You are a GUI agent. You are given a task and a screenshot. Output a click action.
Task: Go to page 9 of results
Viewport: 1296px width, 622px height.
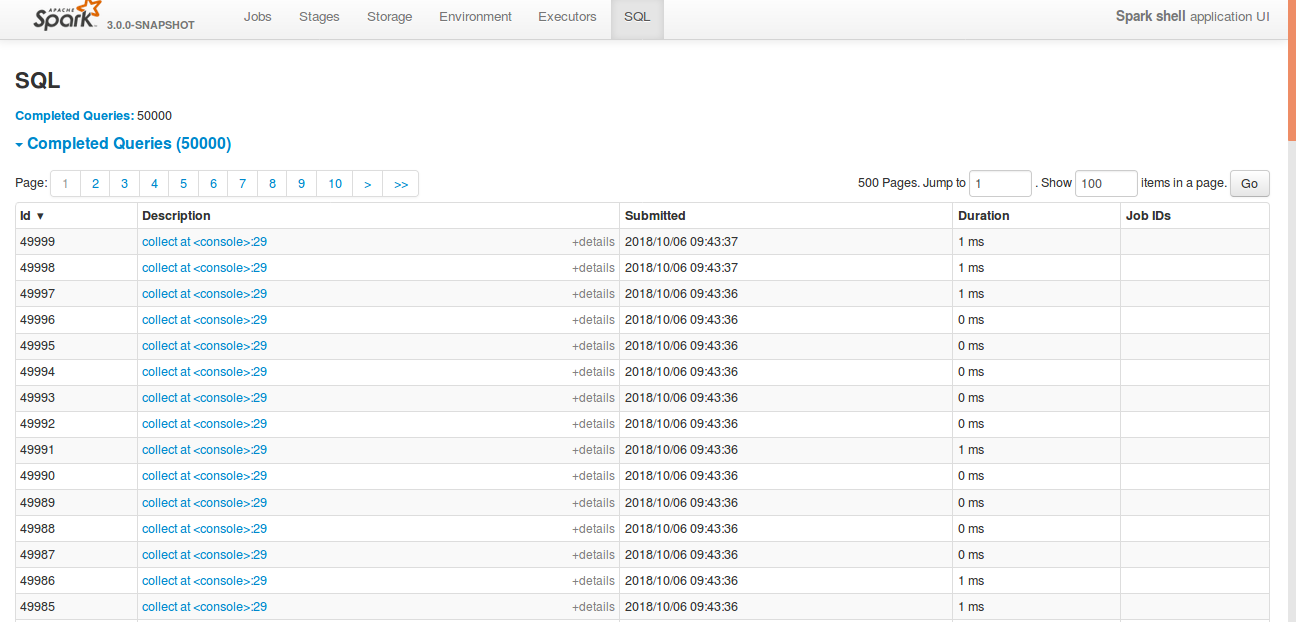point(301,184)
